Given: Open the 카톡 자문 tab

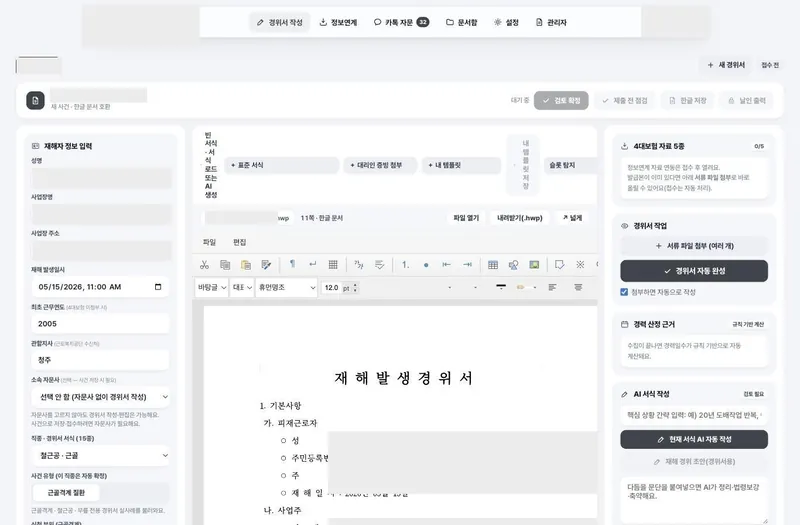Looking at the screenshot, I should pyautogui.click(x=401, y=22).
